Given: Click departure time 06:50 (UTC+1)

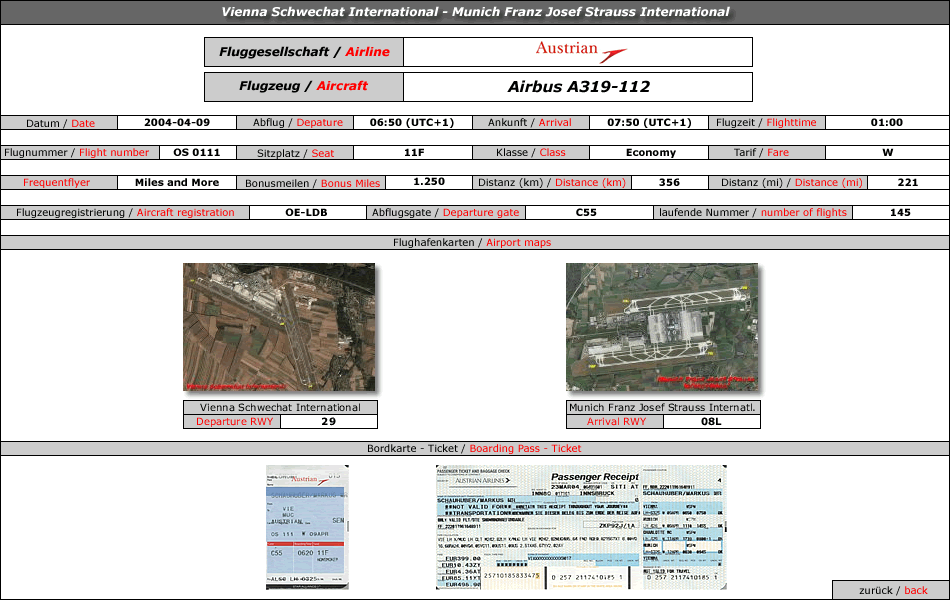Looking at the screenshot, I should [x=412, y=122].
